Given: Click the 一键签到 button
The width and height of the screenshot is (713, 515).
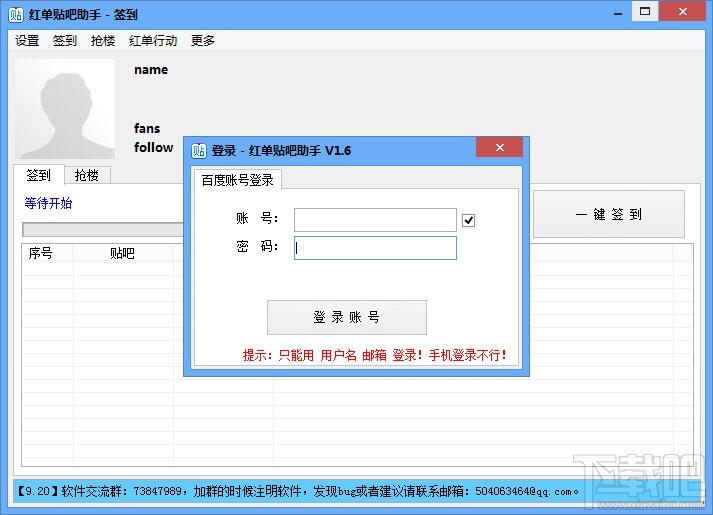Looking at the screenshot, I should [x=608, y=214].
